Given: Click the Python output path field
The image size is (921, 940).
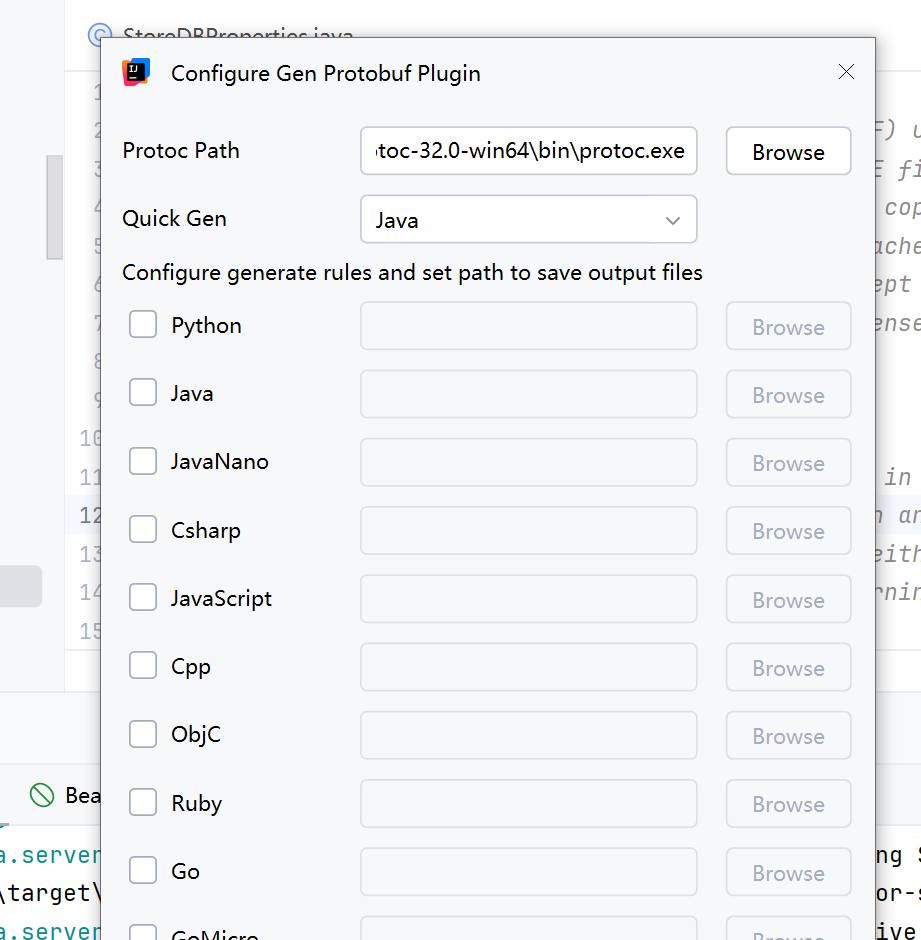Looking at the screenshot, I should pyautogui.click(x=528, y=326).
